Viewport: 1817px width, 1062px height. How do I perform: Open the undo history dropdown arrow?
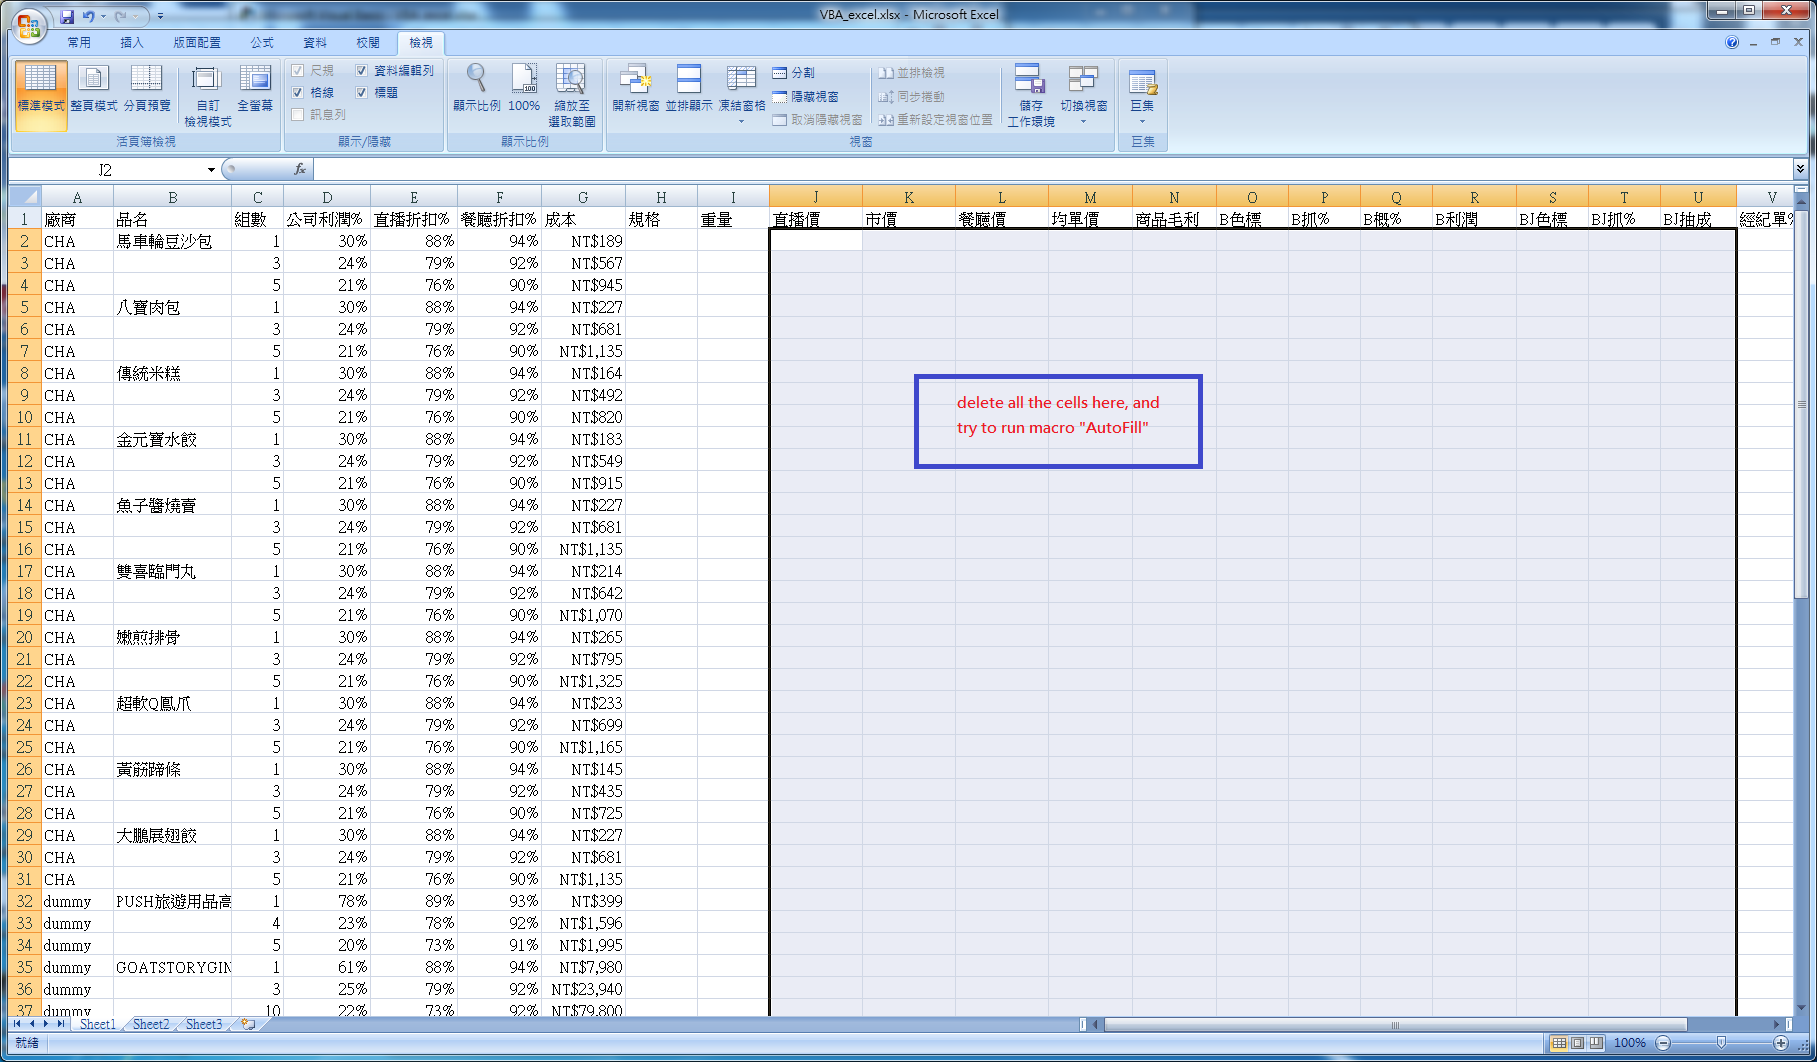point(103,16)
